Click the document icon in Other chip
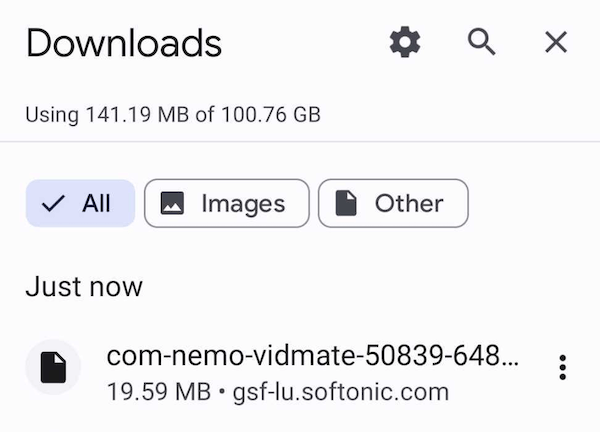 (x=346, y=204)
